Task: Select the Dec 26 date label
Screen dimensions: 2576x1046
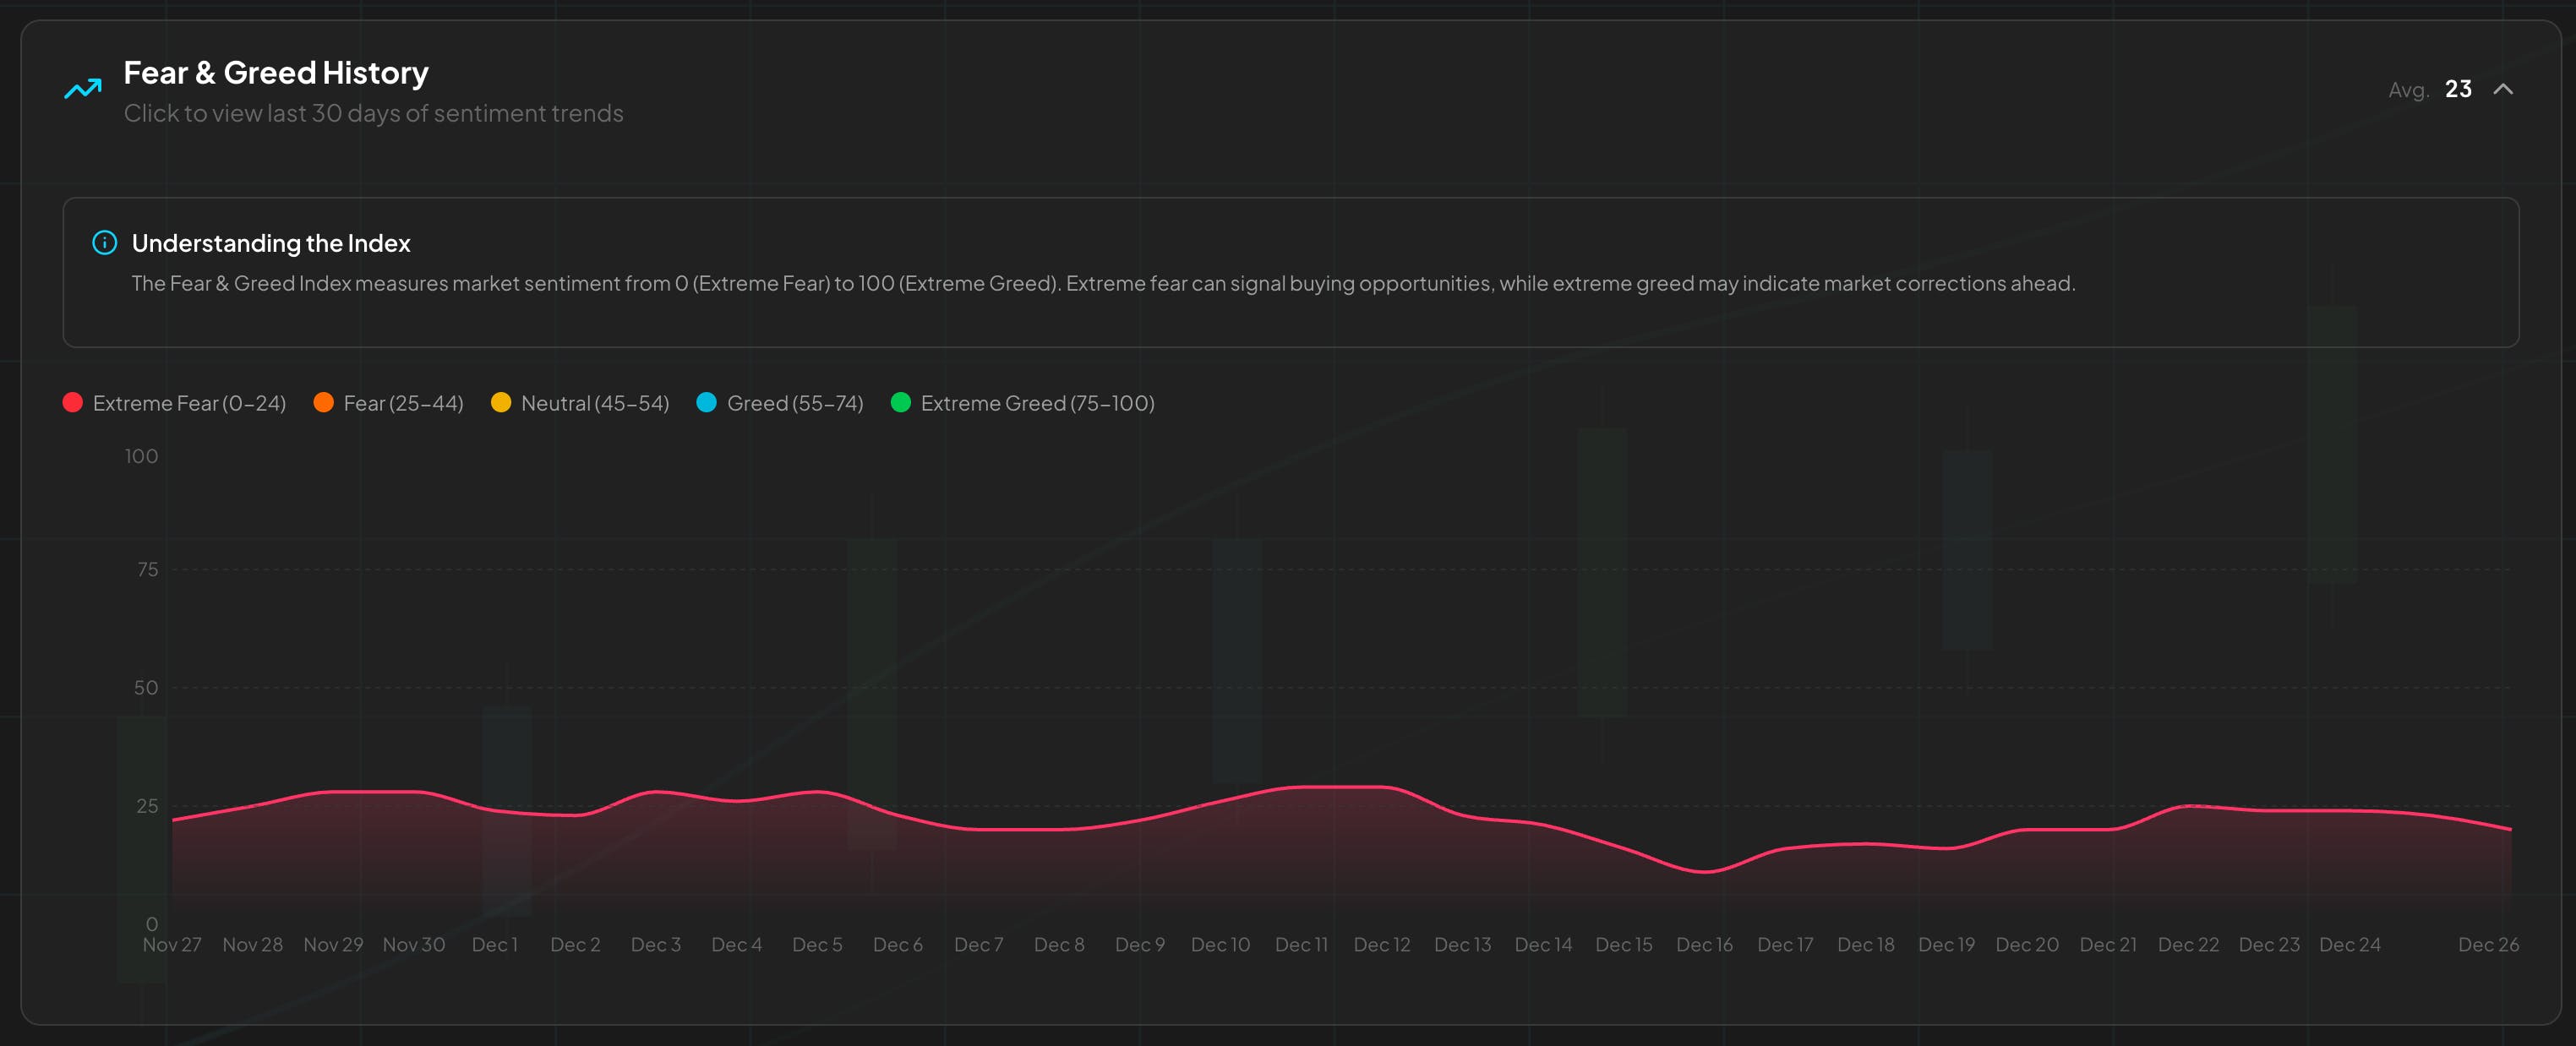Action: [x=2488, y=944]
